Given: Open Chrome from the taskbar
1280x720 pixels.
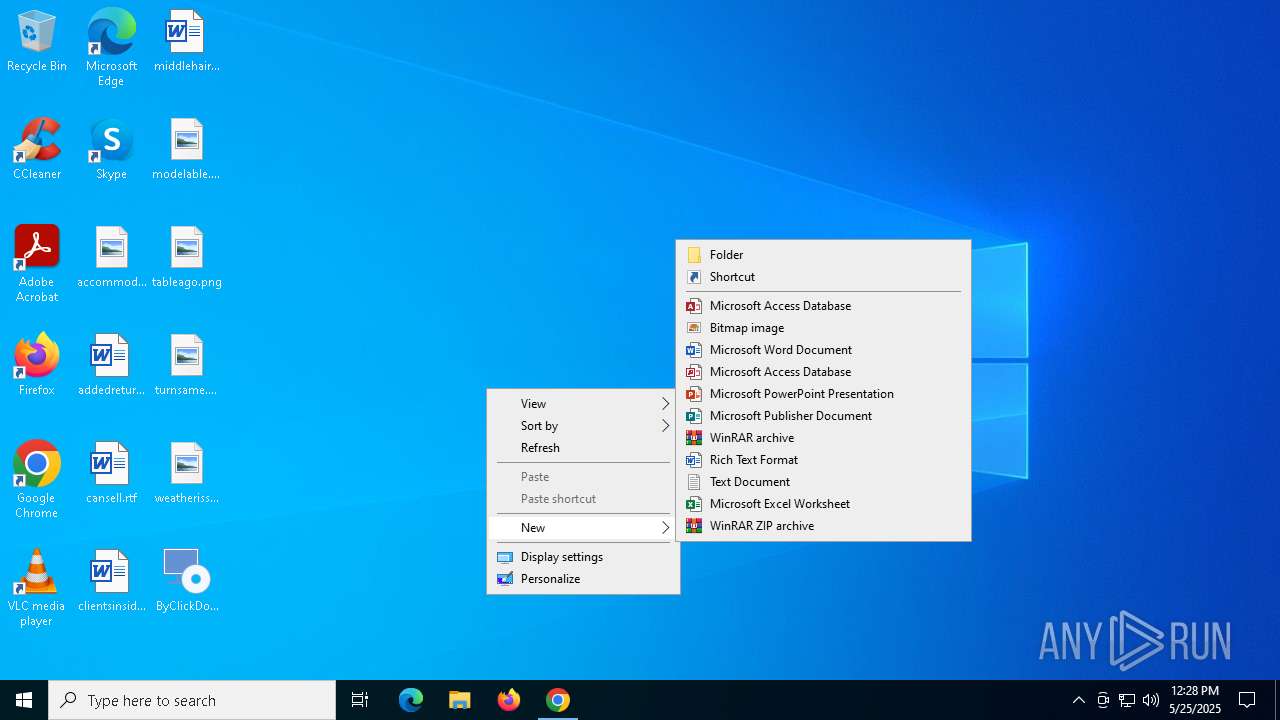Looking at the screenshot, I should coord(558,700).
